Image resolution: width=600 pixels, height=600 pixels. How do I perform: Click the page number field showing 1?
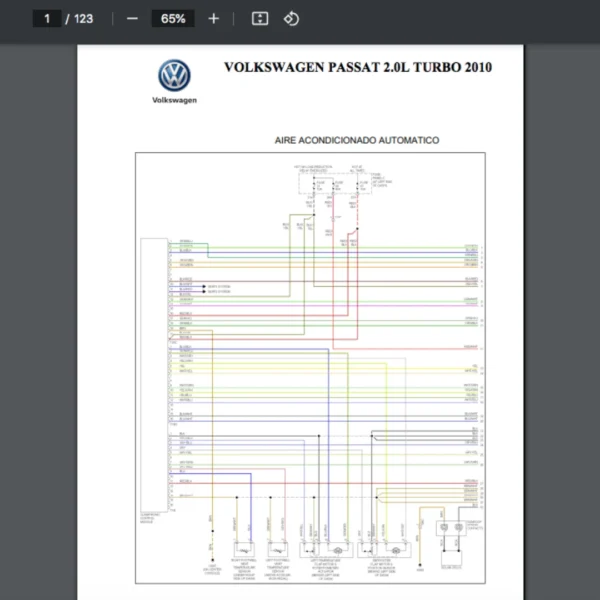[47, 18]
